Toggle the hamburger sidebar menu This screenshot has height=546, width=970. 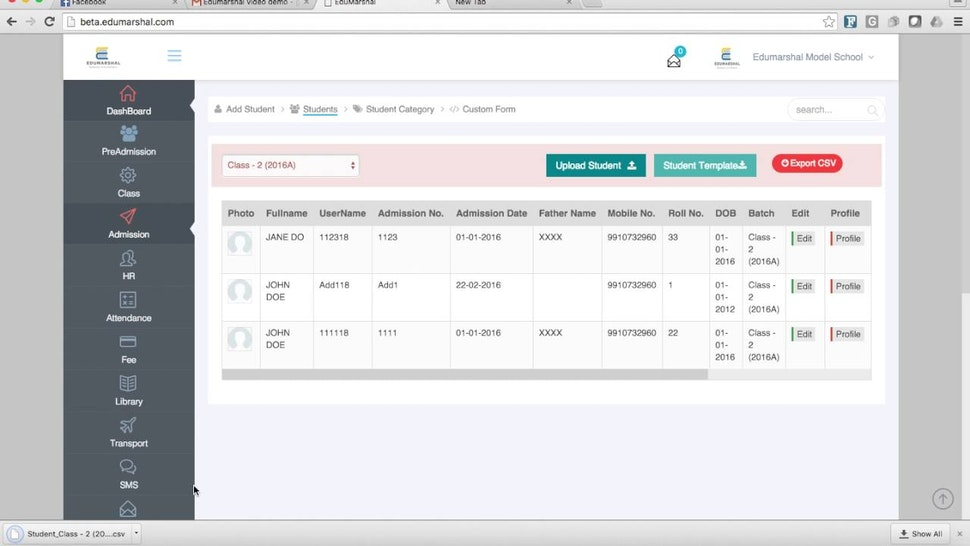tap(174, 56)
